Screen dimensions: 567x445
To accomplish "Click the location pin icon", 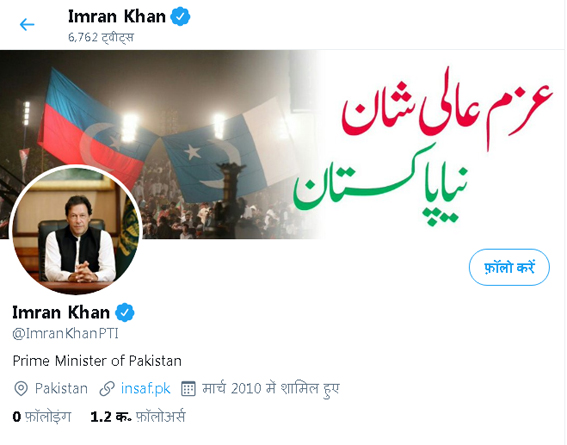I will 21,389.
